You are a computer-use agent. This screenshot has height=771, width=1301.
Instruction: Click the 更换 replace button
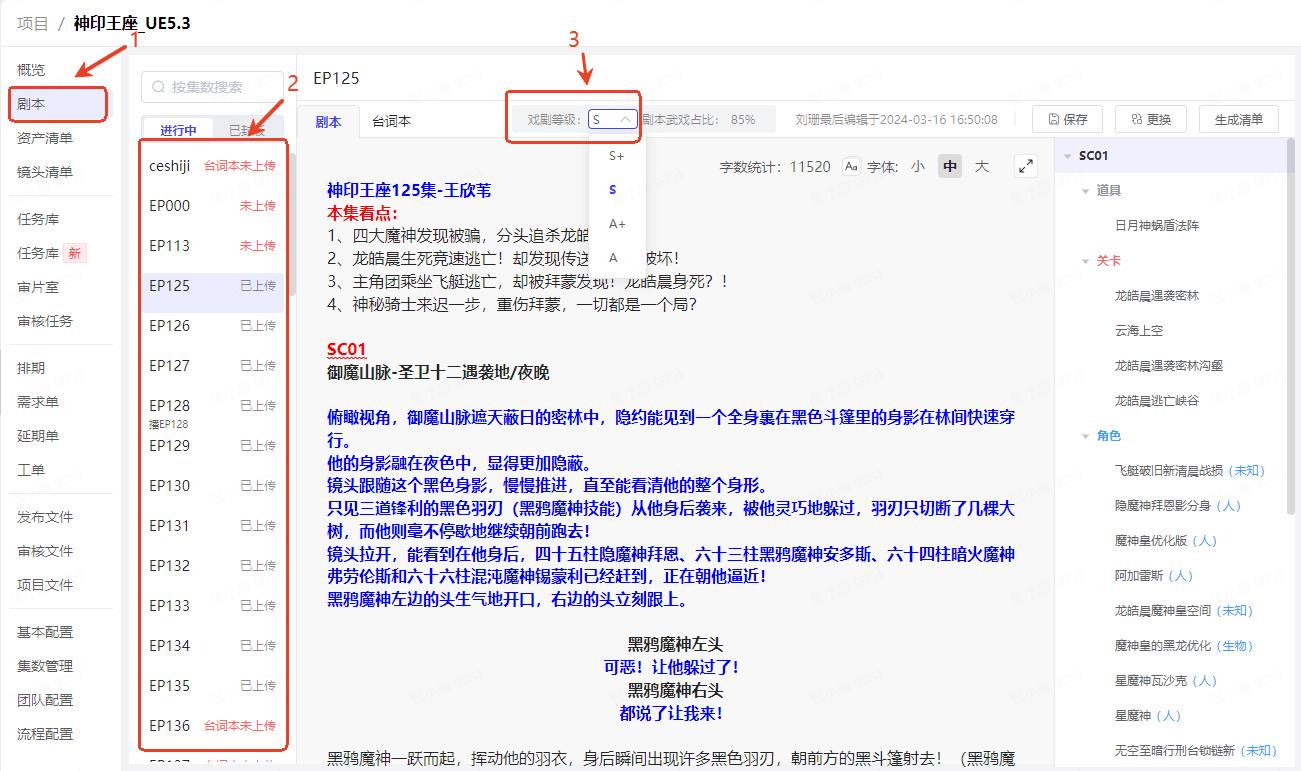click(x=1150, y=119)
